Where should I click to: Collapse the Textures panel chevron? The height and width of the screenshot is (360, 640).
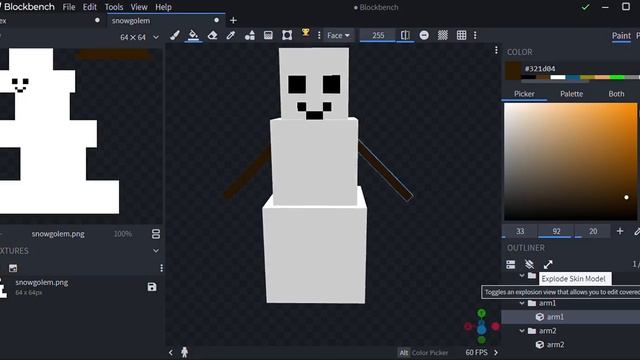tap(156, 251)
